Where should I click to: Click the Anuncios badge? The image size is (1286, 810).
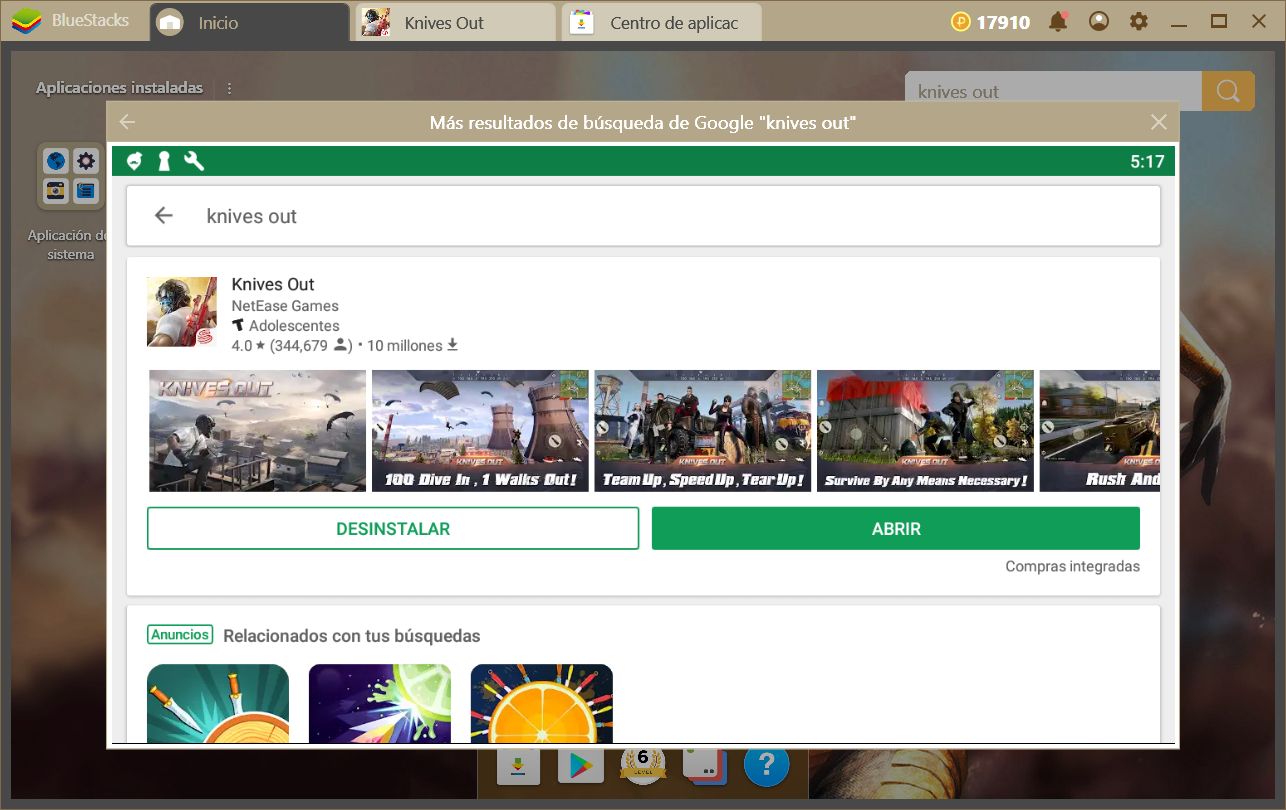180,635
